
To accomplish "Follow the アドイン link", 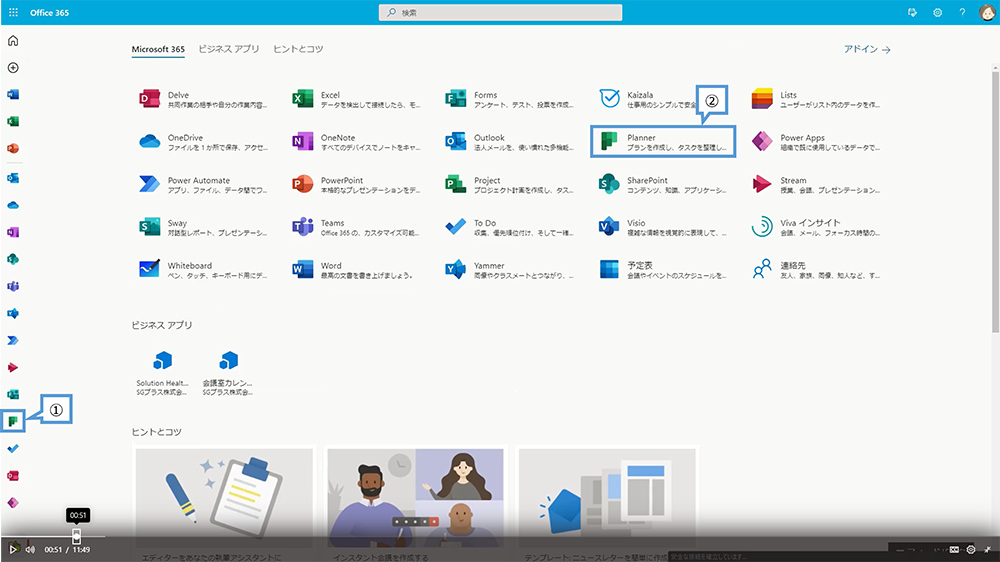I will coord(867,49).
